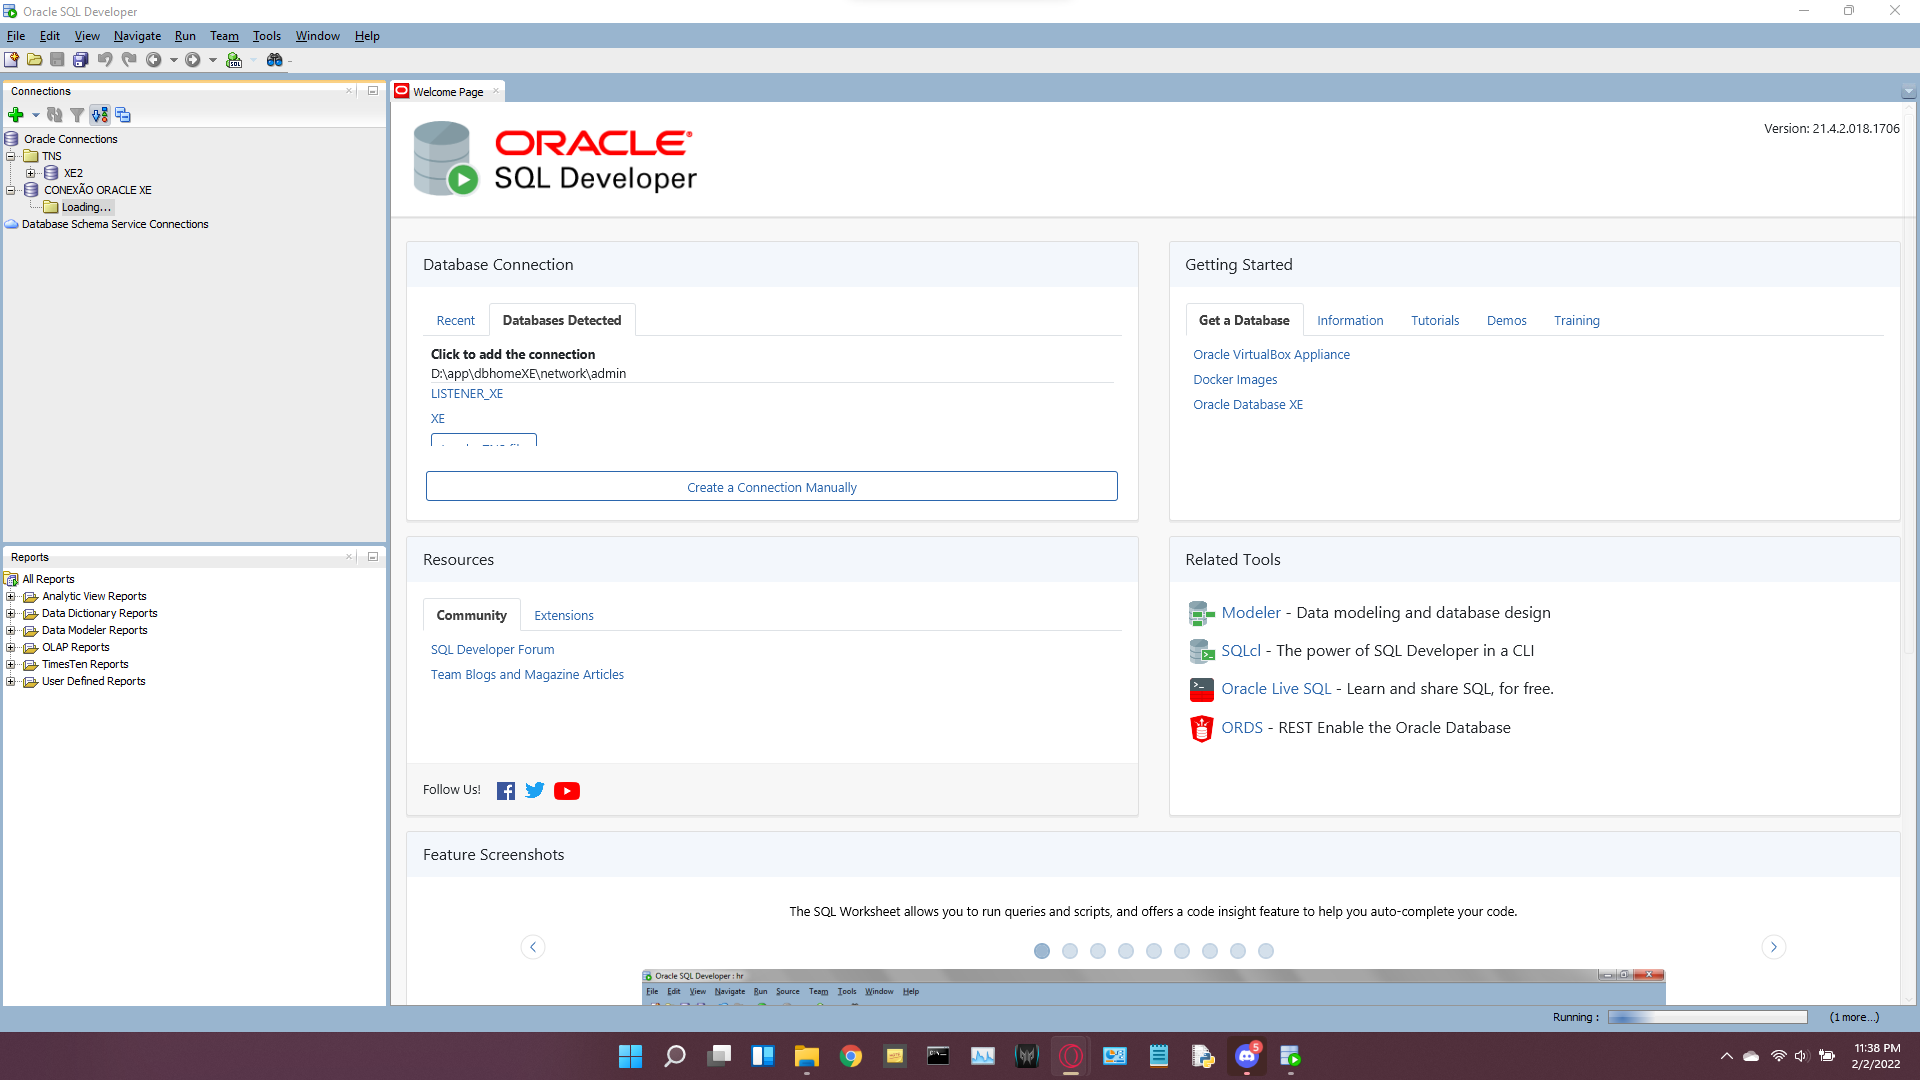Minimize the Reports panel
This screenshot has height=1080, width=1920.
tap(373, 556)
